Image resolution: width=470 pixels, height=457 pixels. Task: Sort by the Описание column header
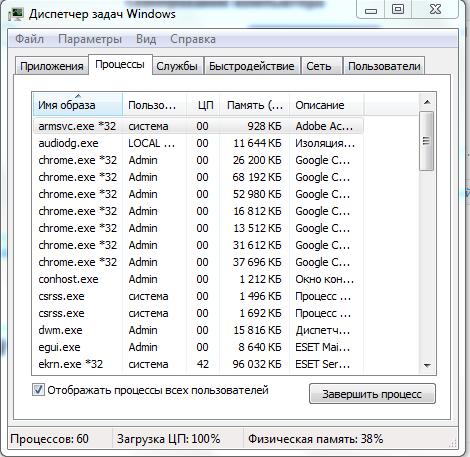pos(326,105)
